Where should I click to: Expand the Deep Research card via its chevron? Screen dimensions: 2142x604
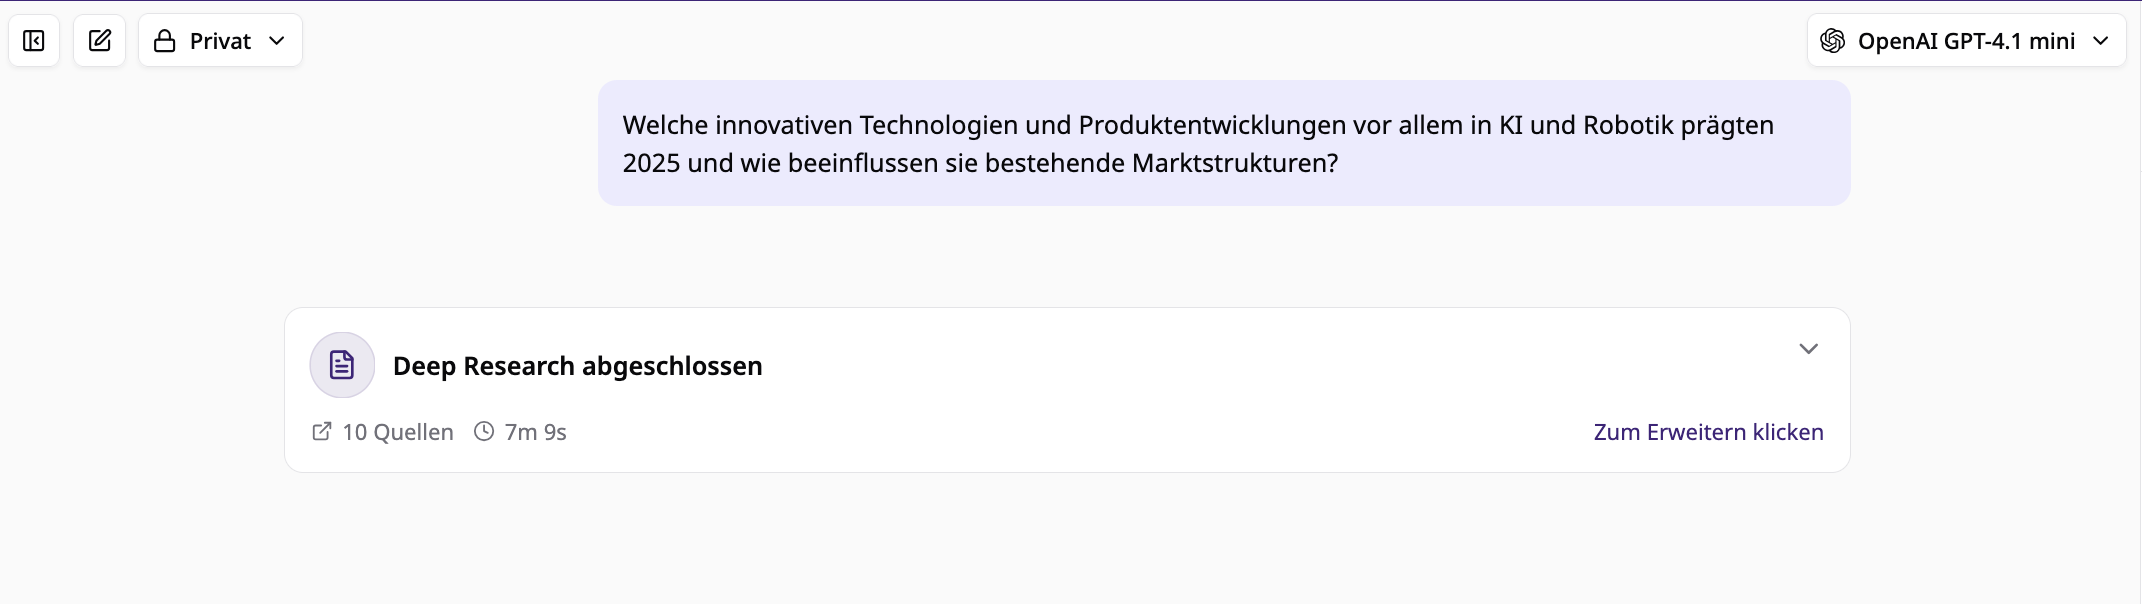[1809, 349]
